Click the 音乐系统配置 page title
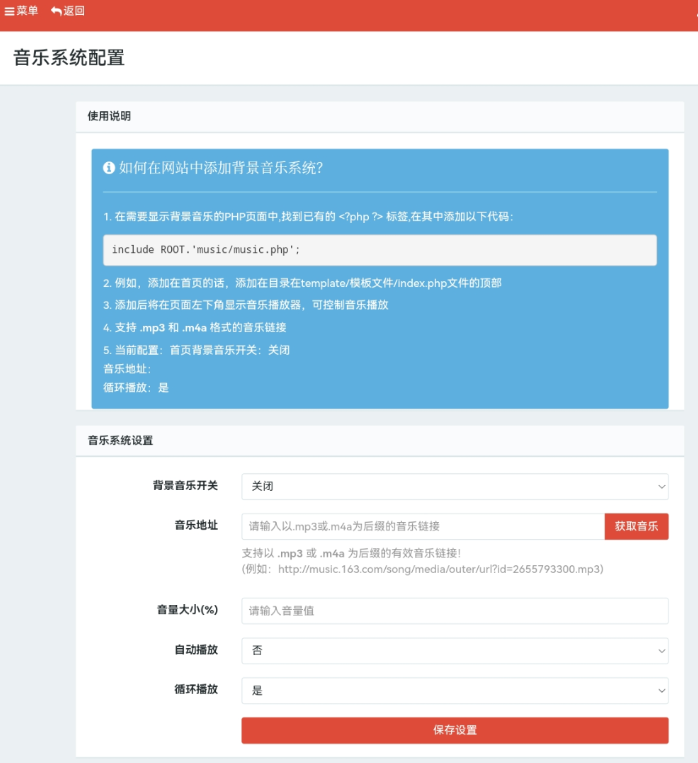 click(69, 58)
